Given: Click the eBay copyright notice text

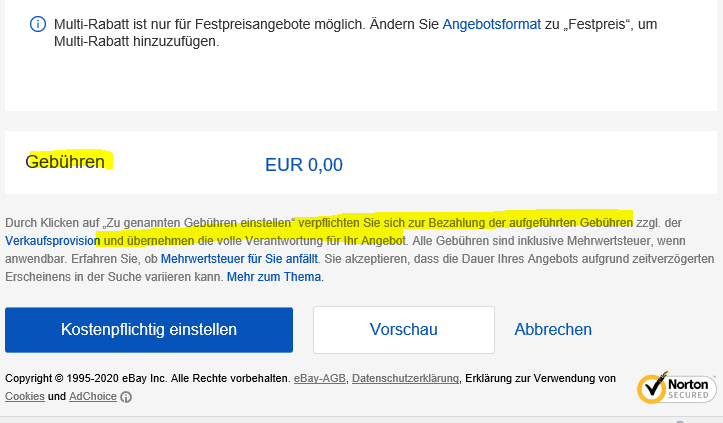Looking at the screenshot, I should tap(147, 378).
